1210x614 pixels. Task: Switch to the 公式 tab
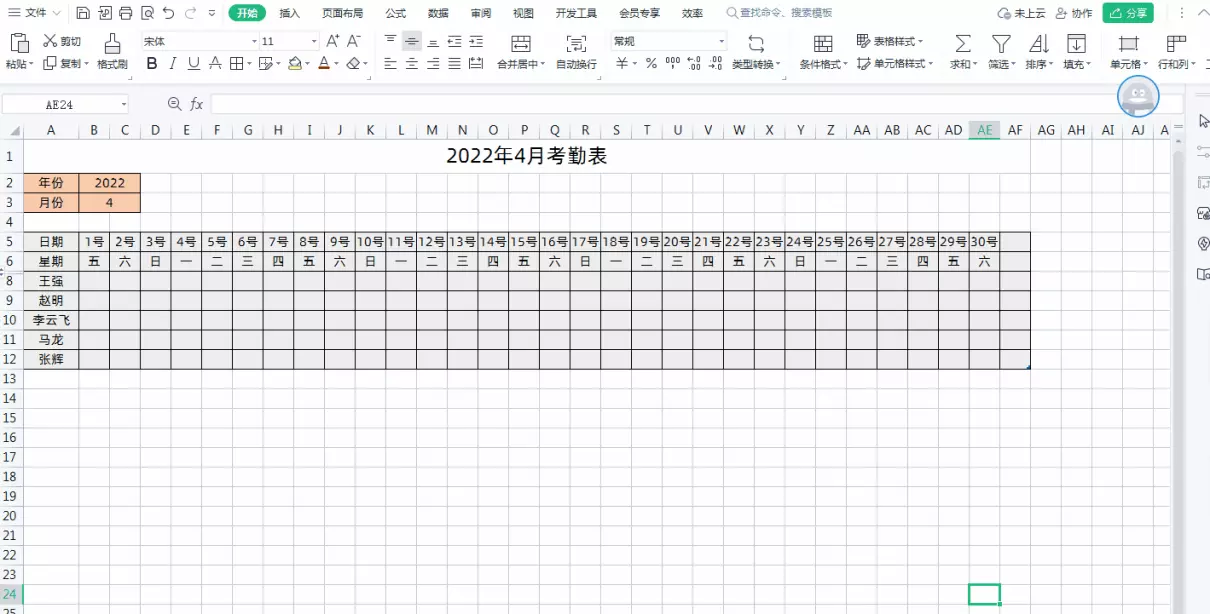click(x=395, y=13)
